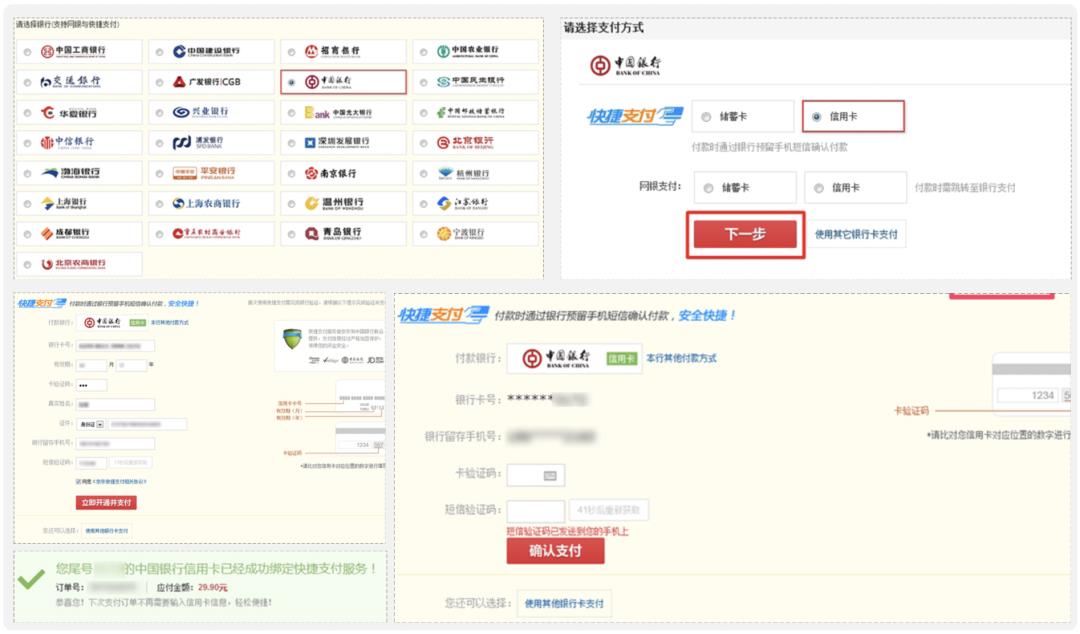Click the 中国光大银行 logo
Image resolution: width=1080 pixels, height=634 pixels.
pyautogui.click(x=338, y=112)
